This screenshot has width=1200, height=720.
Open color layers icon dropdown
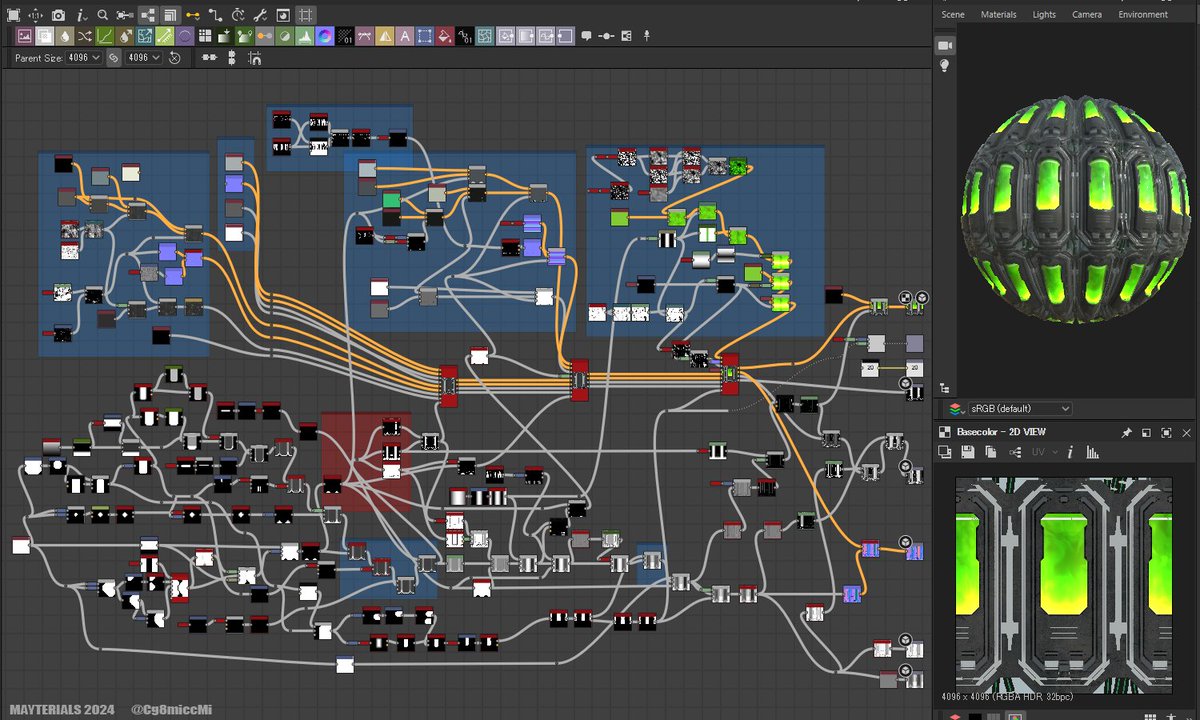point(957,409)
